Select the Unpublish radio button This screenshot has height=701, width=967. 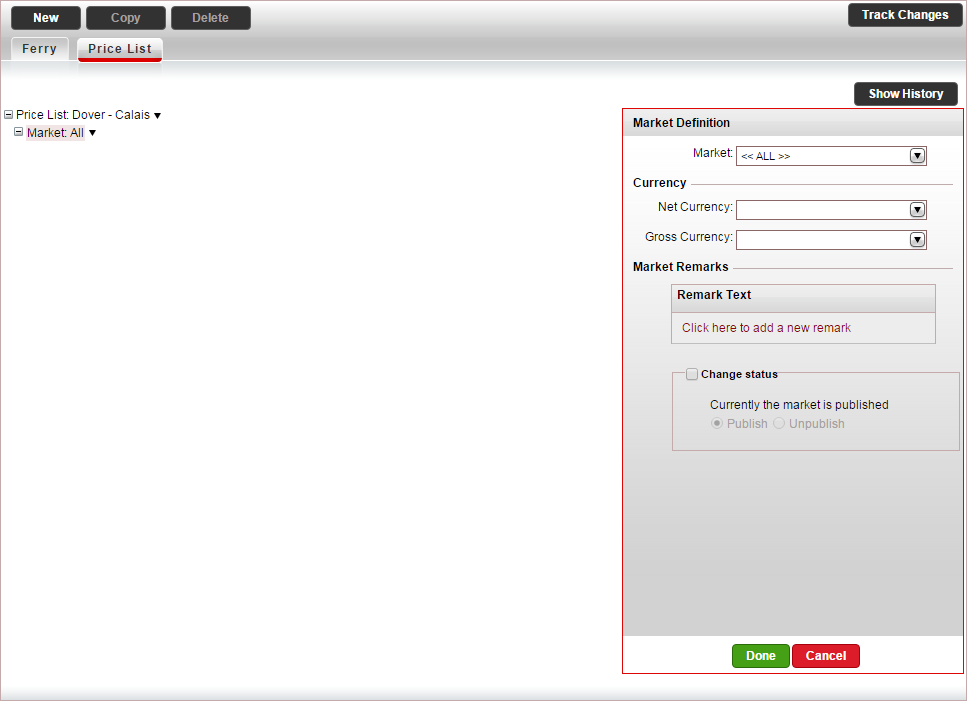coord(779,424)
